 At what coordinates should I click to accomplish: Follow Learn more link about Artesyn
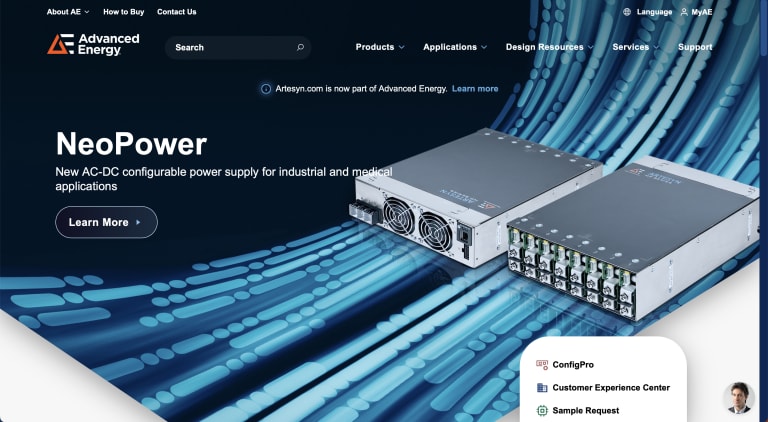[475, 89]
